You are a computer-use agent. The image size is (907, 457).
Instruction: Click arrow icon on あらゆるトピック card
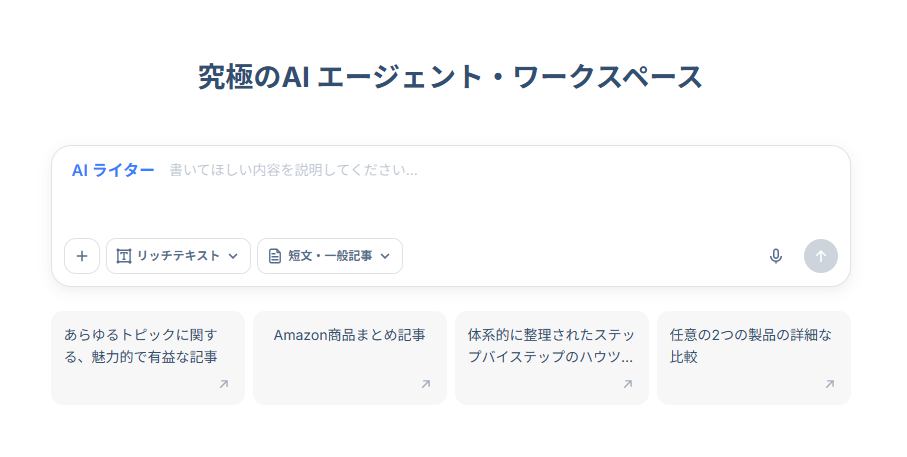[x=223, y=384]
